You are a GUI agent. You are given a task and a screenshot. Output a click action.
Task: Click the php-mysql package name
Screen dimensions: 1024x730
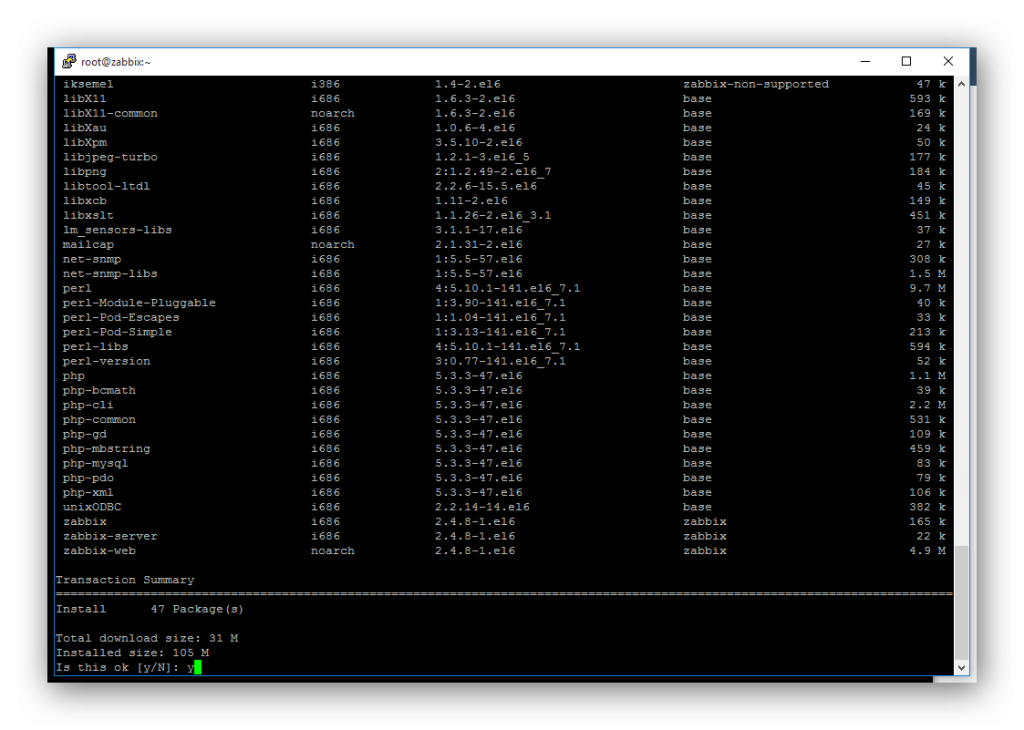pyautogui.click(x=95, y=463)
